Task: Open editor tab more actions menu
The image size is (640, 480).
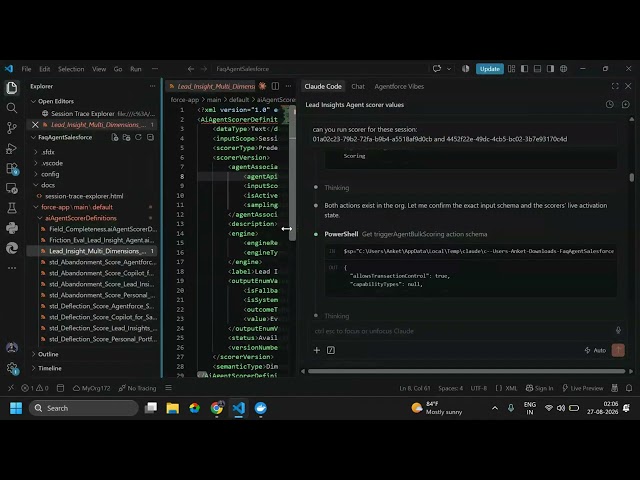Action: pos(289,86)
